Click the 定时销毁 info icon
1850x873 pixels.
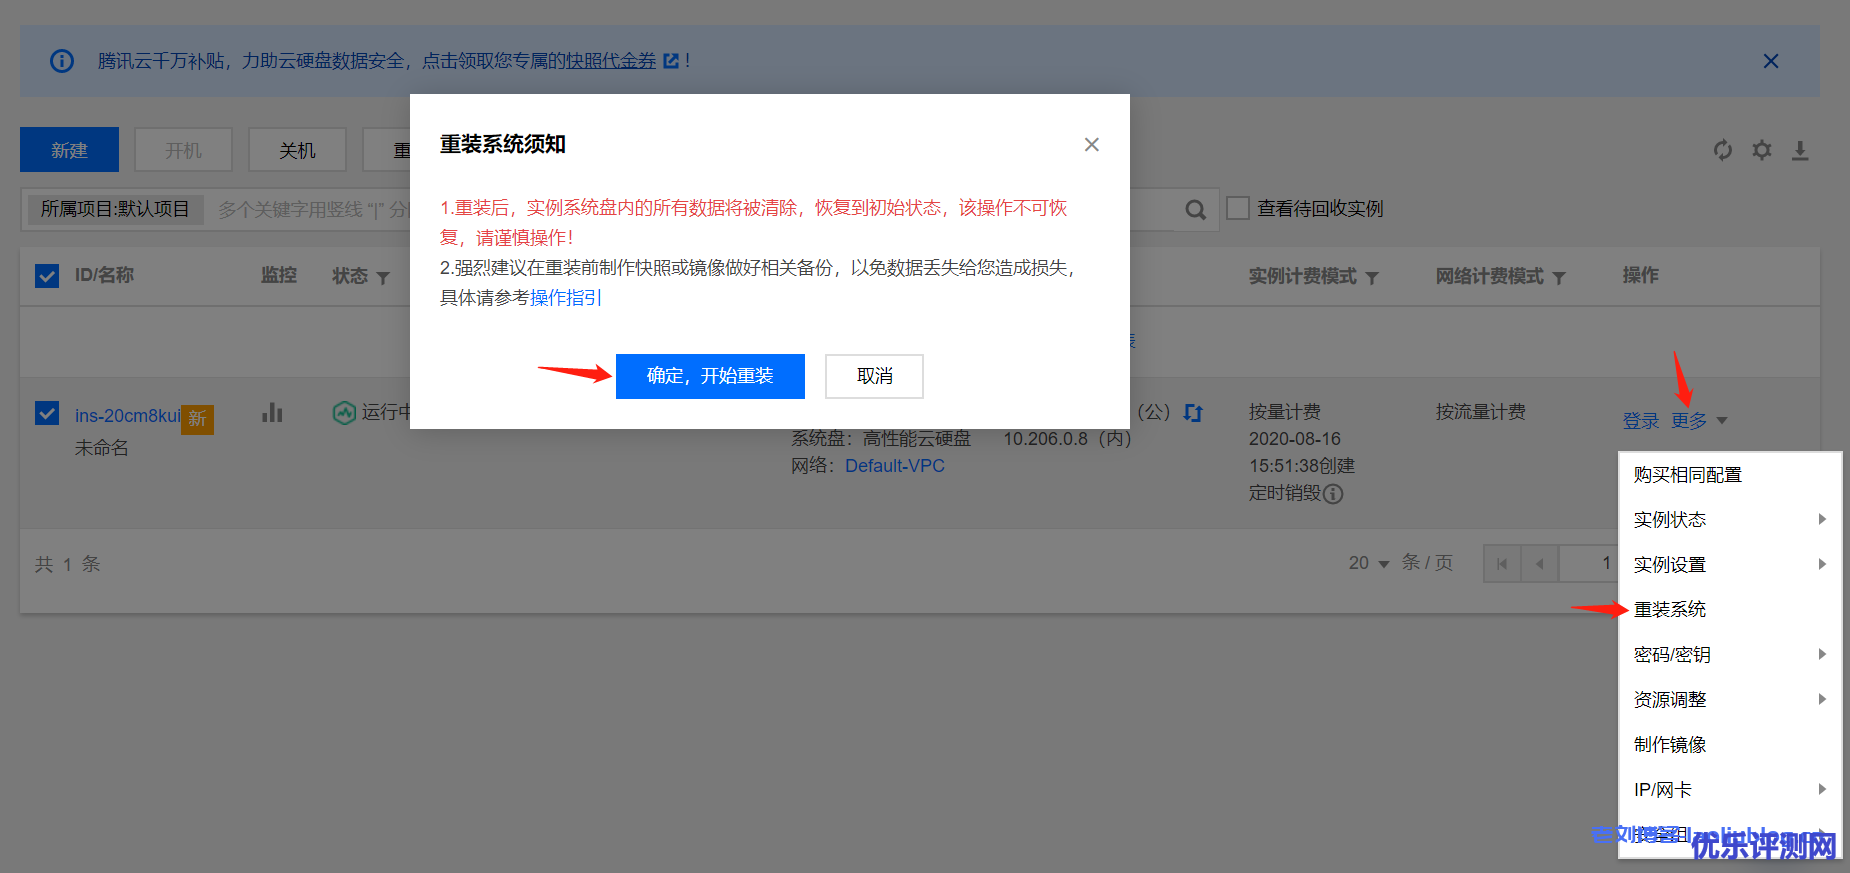(x=1333, y=494)
